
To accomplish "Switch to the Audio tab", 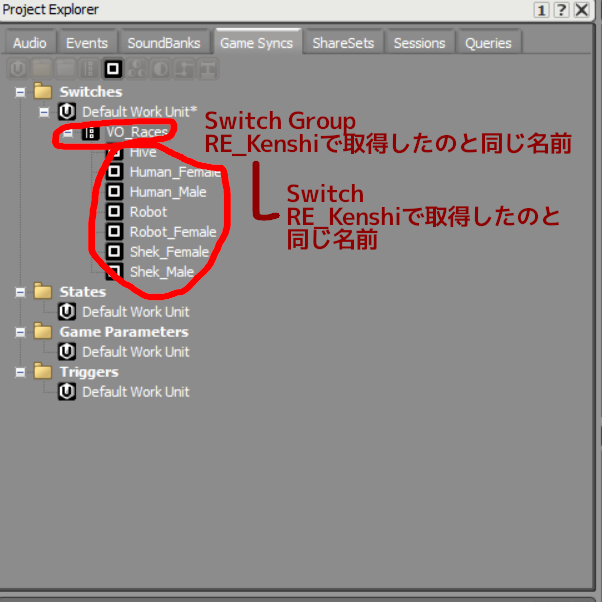I will [30, 43].
